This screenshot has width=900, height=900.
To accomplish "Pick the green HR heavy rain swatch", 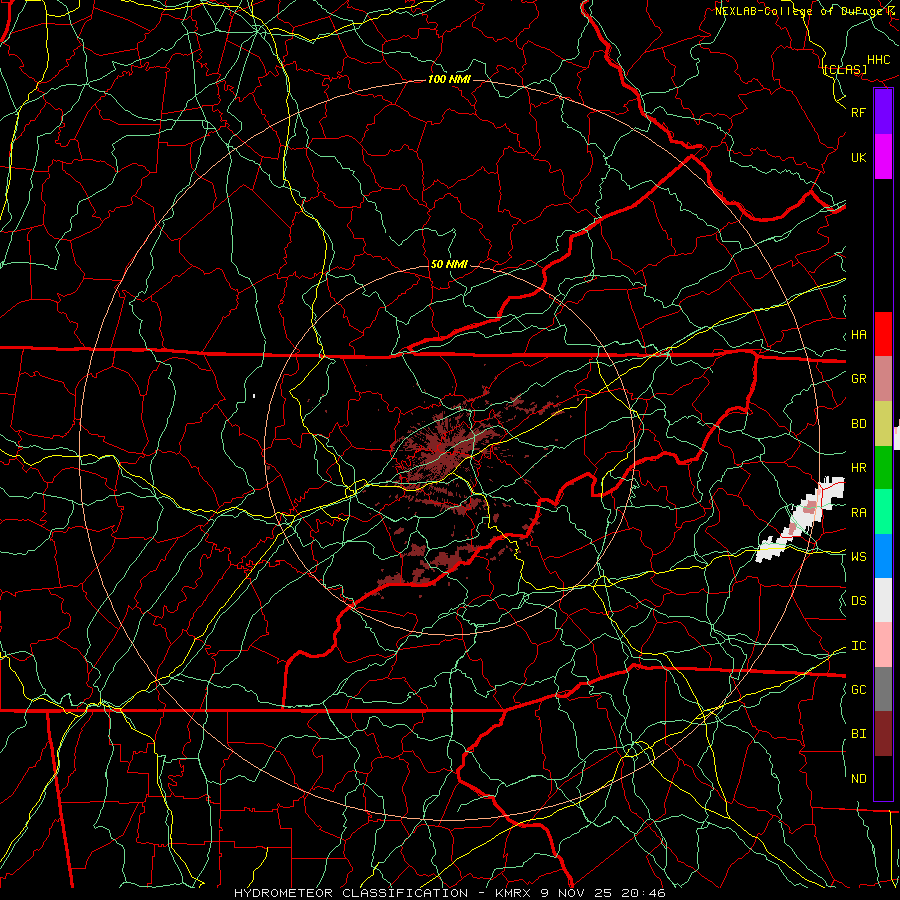I will [x=883, y=467].
